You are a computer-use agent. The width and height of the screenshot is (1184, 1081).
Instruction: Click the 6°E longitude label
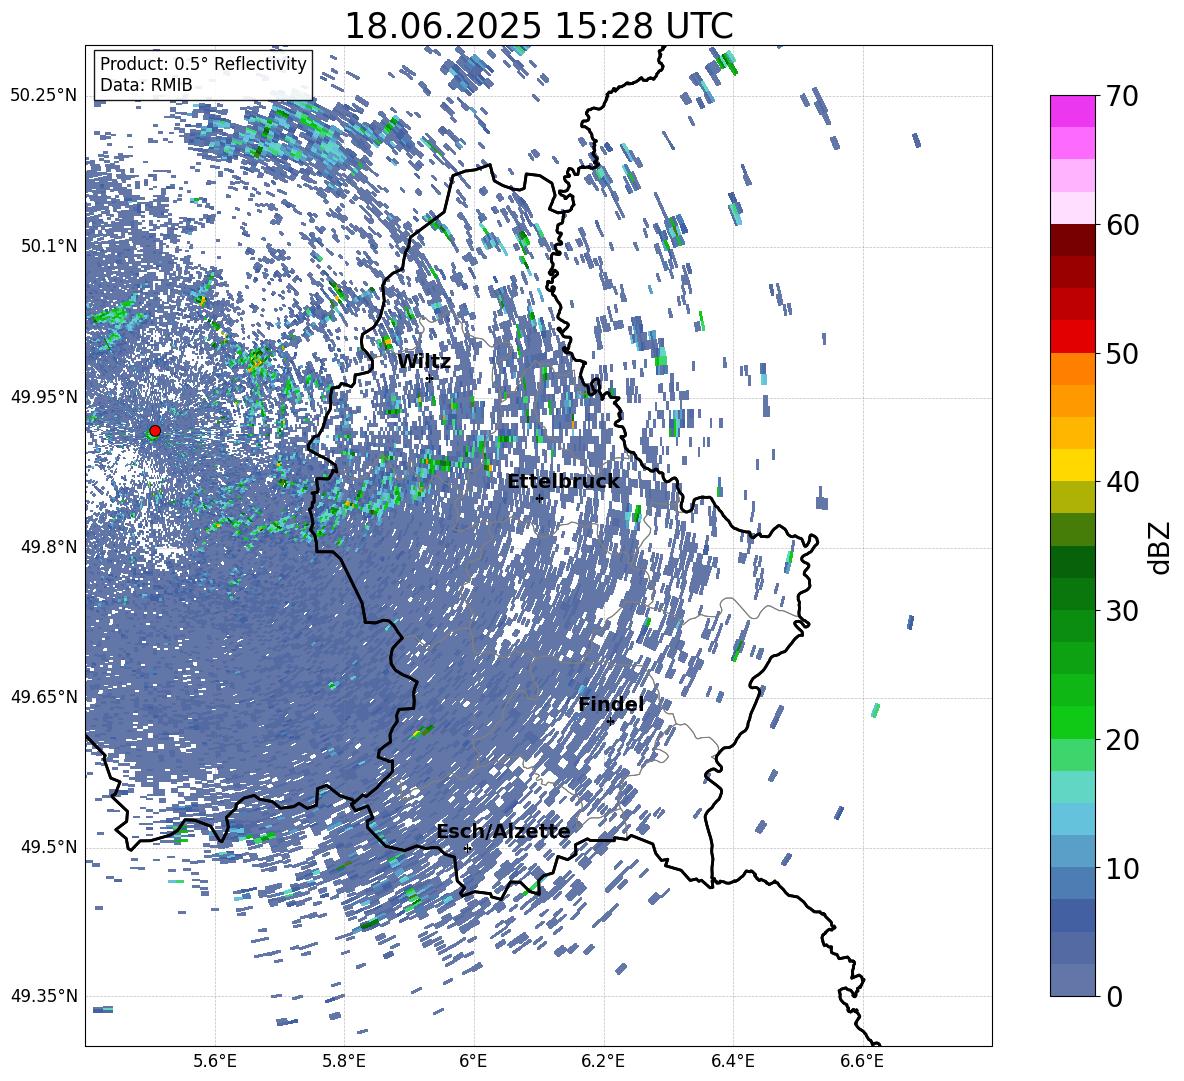[473, 1062]
